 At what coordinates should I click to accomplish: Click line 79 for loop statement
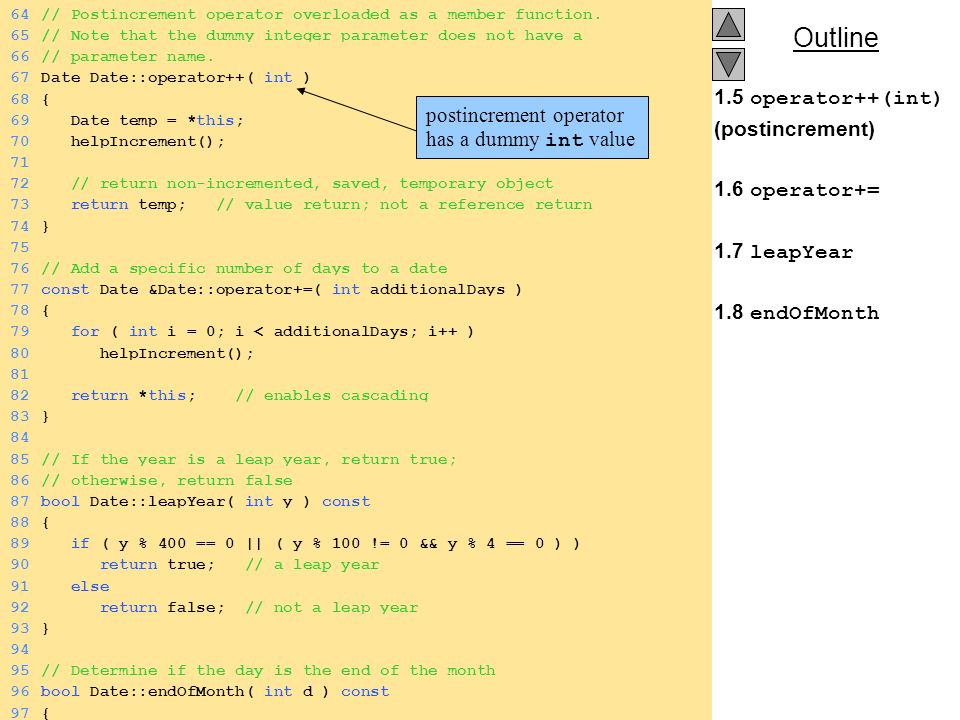coord(272,332)
